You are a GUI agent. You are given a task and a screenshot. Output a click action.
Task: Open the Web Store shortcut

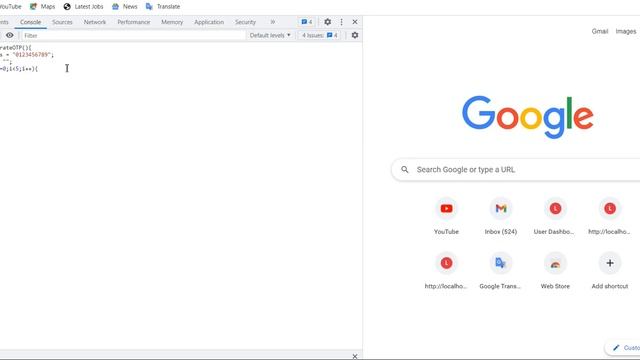(555, 271)
